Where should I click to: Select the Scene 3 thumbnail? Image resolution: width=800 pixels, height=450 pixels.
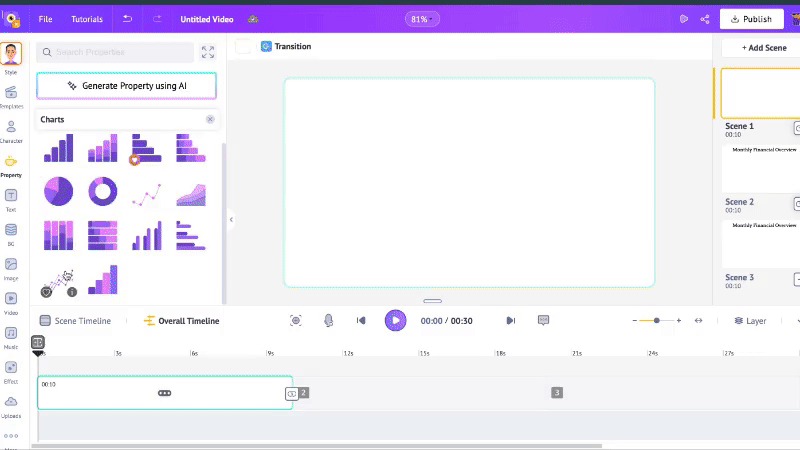pyautogui.click(x=760, y=244)
